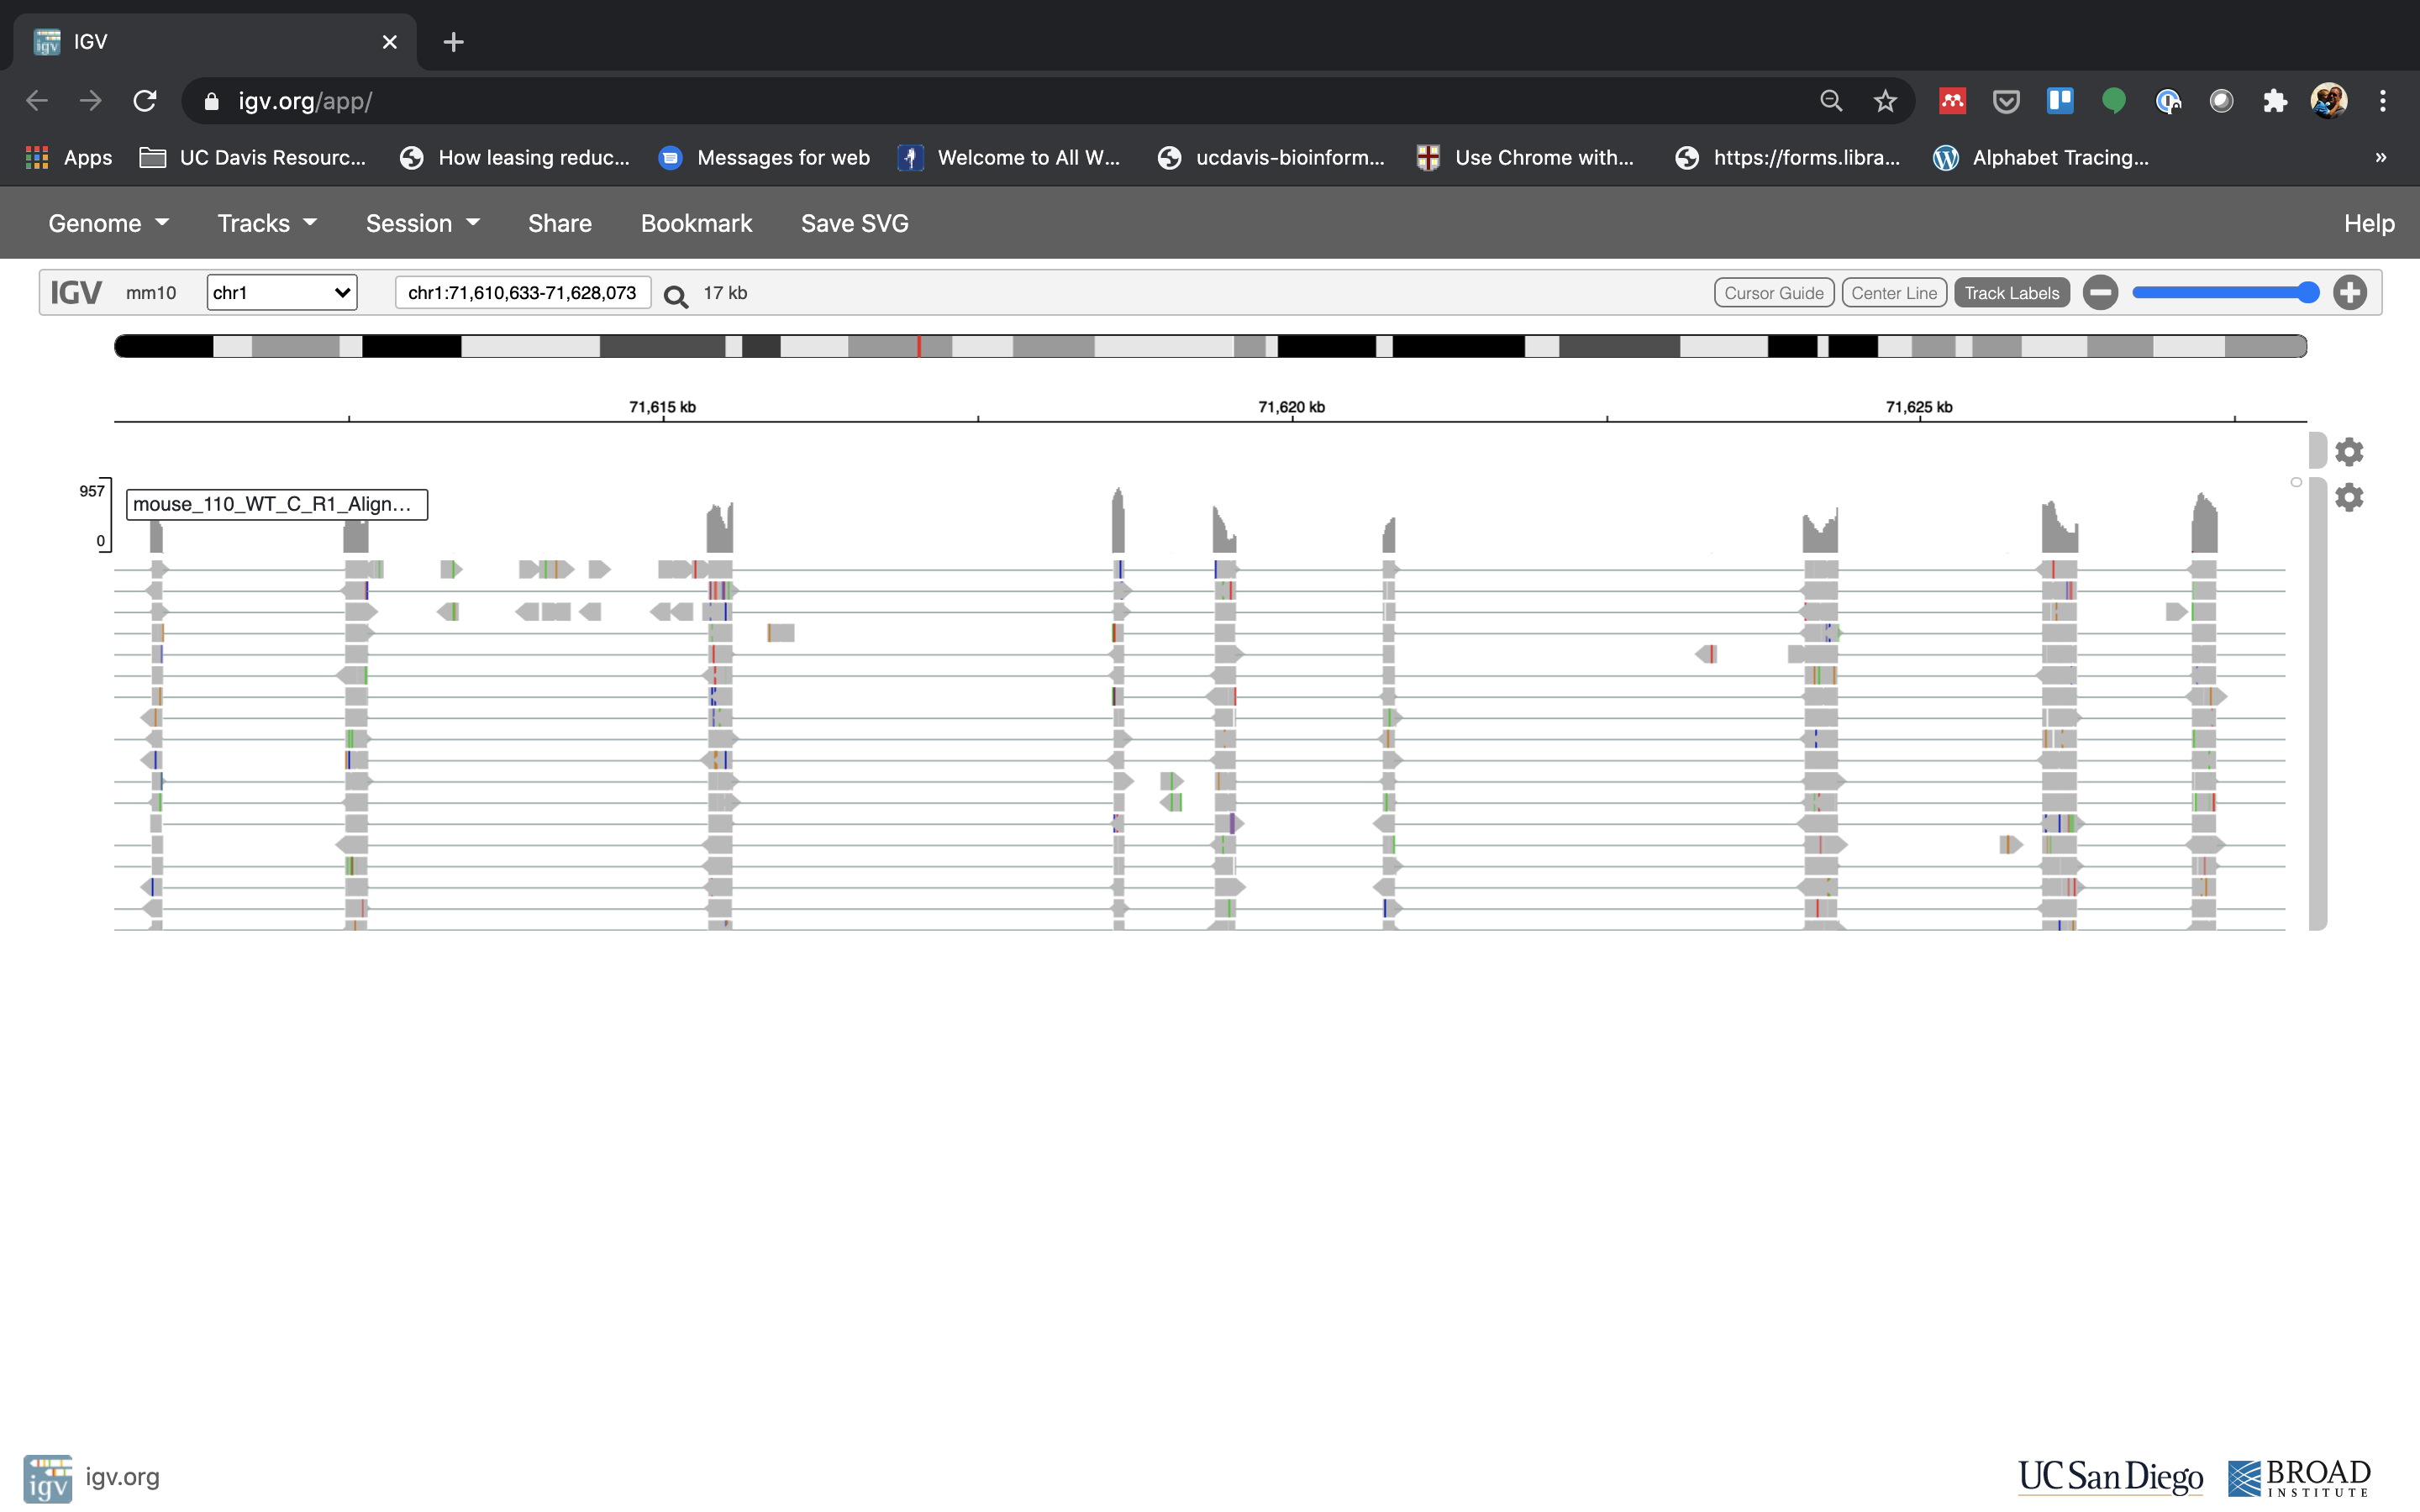Screen dimensions: 2420x1512
Task: Click the Save SVG button
Action: point(854,223)
